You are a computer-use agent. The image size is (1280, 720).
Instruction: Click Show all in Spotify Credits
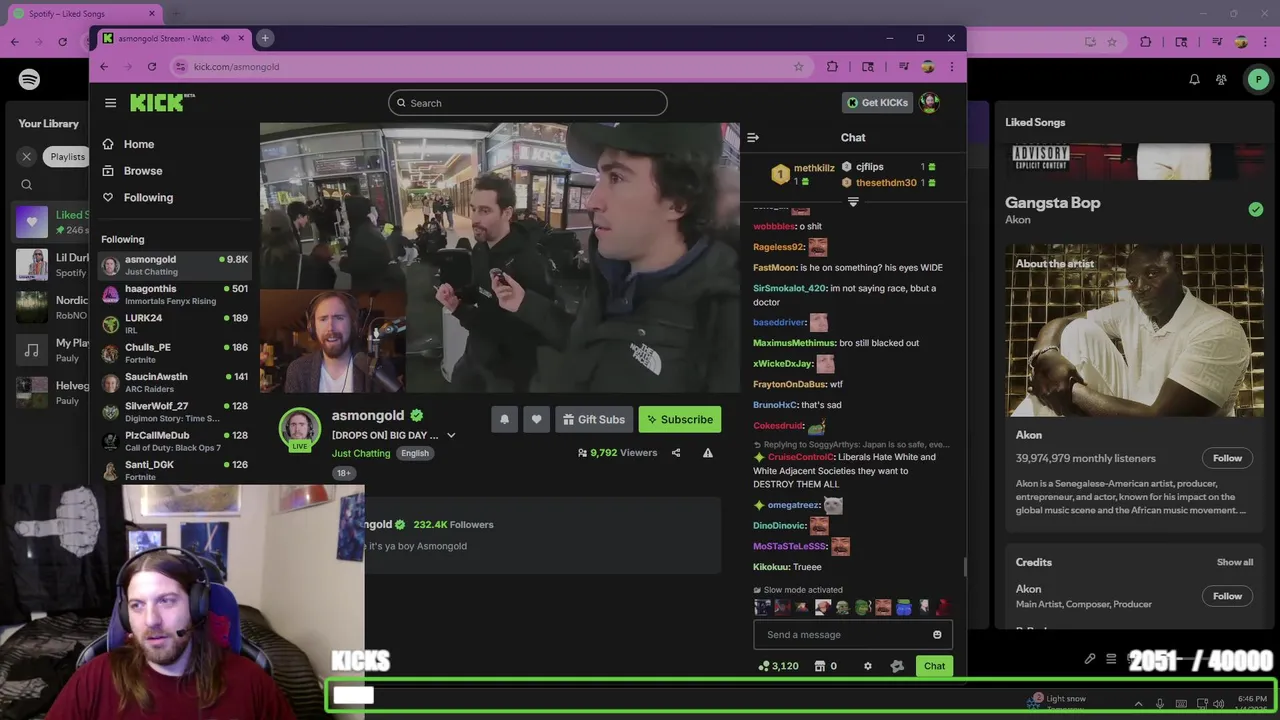[x=1235, y=563]
